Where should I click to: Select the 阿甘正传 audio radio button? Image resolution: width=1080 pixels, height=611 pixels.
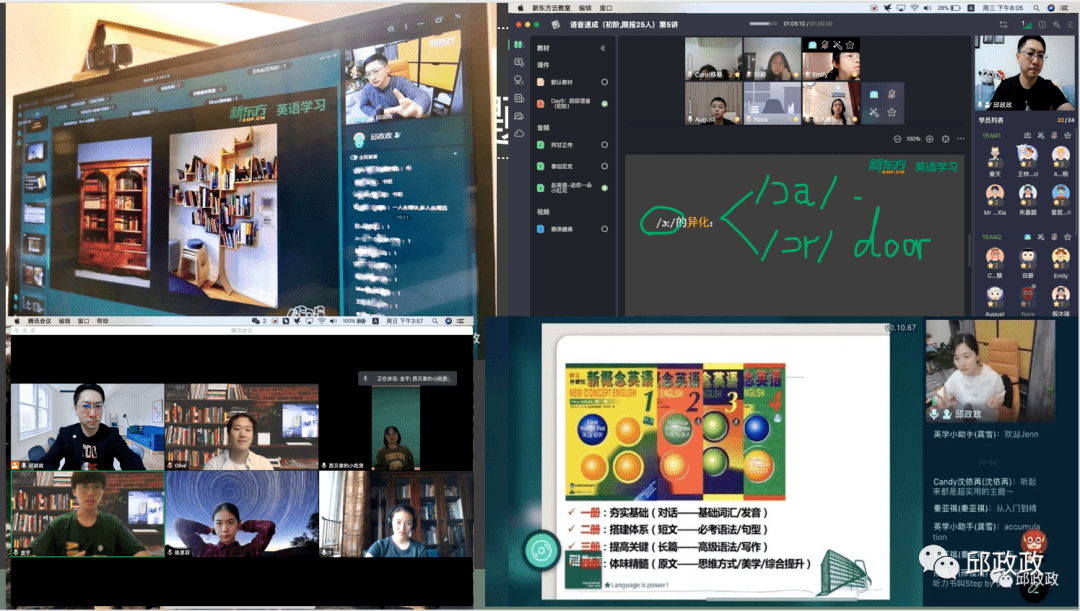(604, 145)
